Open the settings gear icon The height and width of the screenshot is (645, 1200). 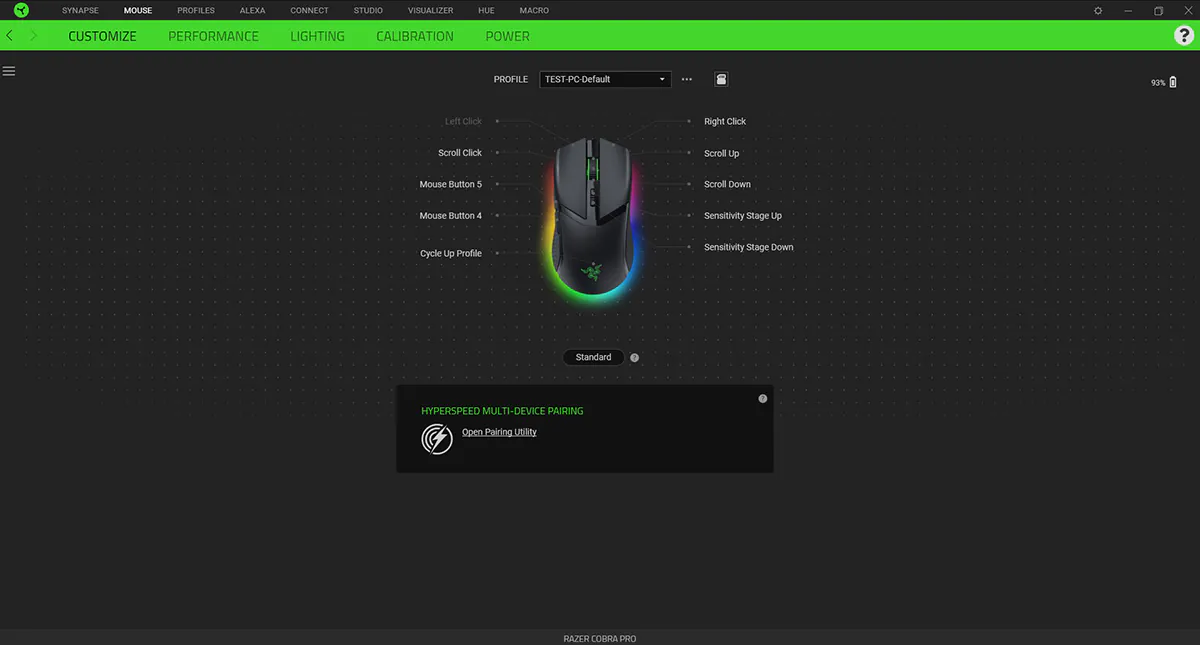[x=1098, y=10]
